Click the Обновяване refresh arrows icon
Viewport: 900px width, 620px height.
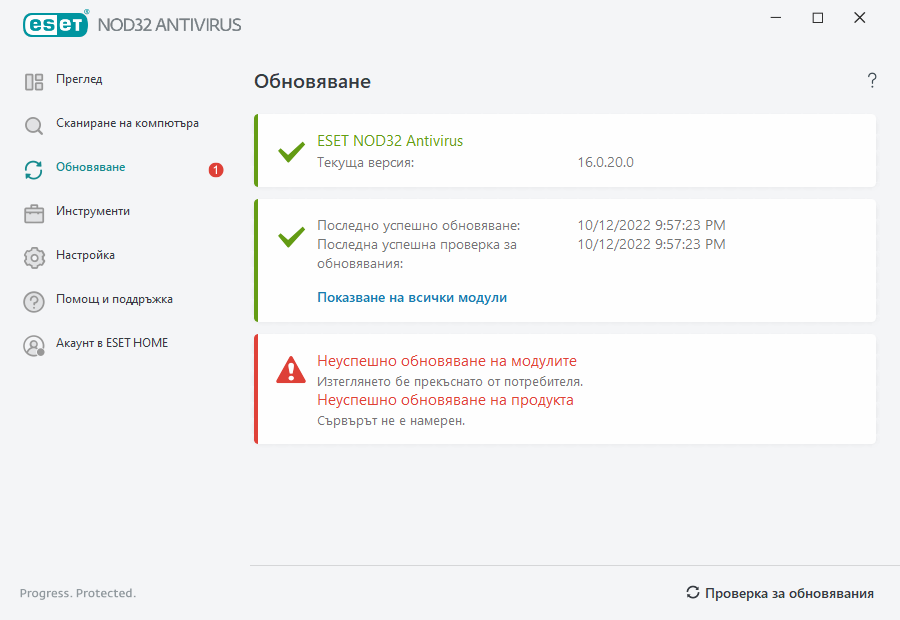pyautogui.click(x=33, y=168)
